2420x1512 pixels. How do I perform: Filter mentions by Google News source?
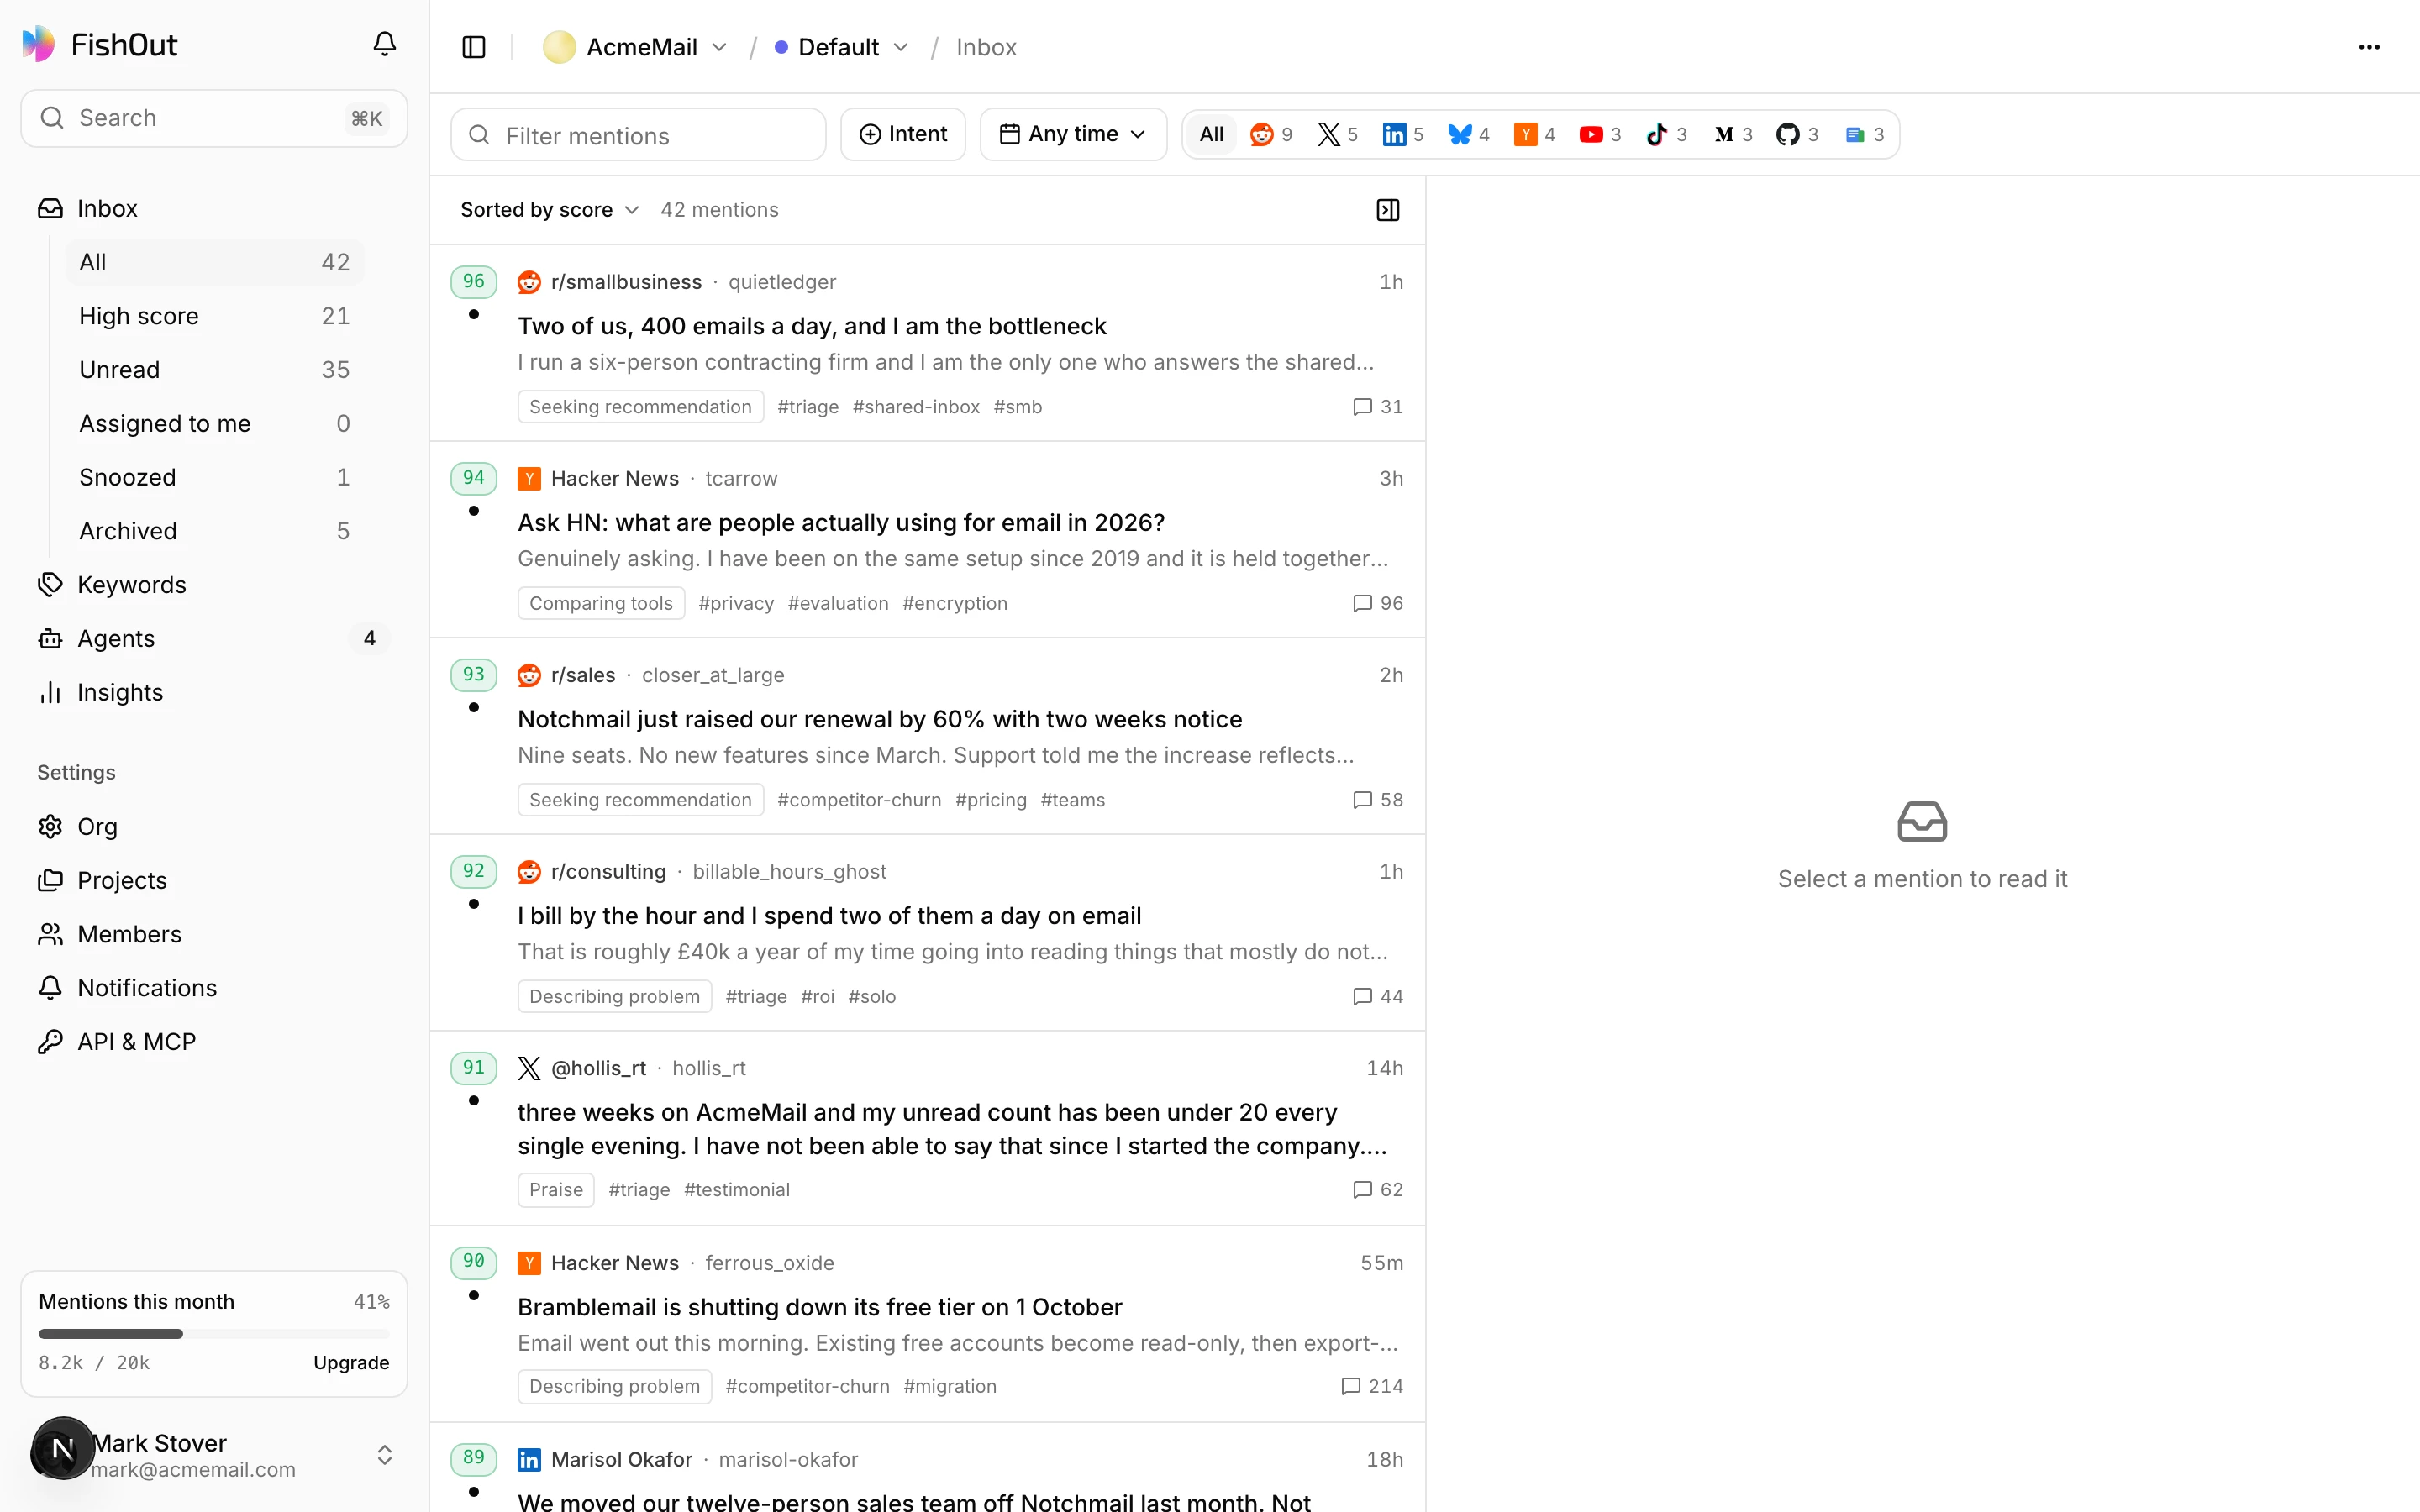pos(1864,134)
